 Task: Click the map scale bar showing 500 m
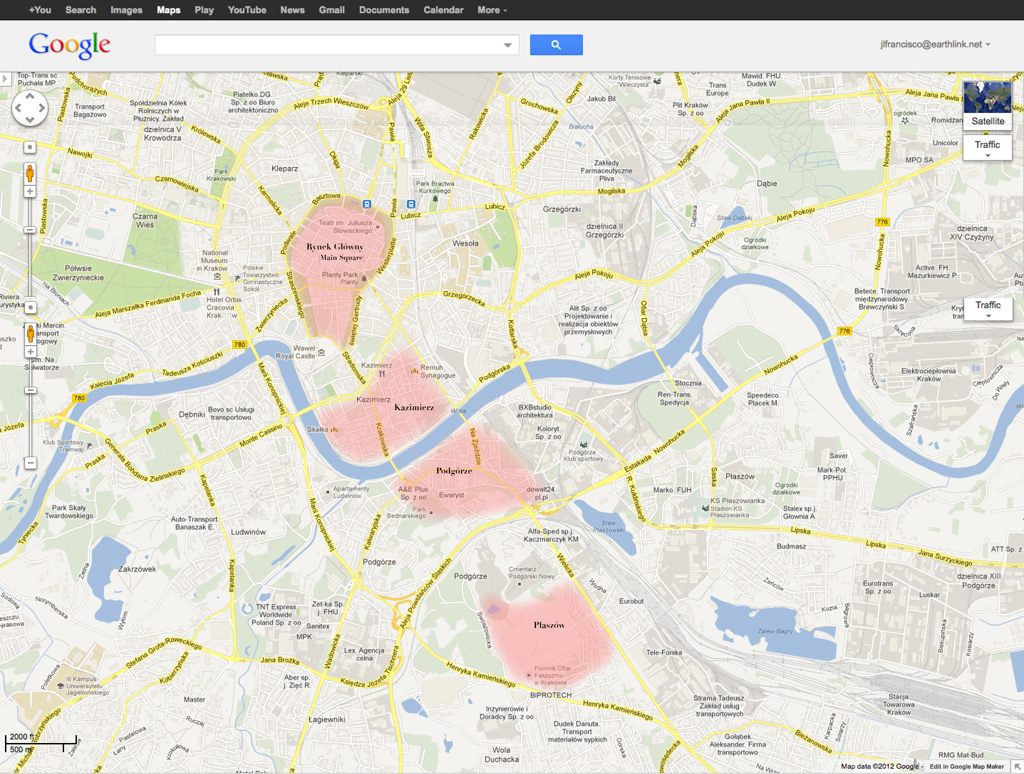40,743
